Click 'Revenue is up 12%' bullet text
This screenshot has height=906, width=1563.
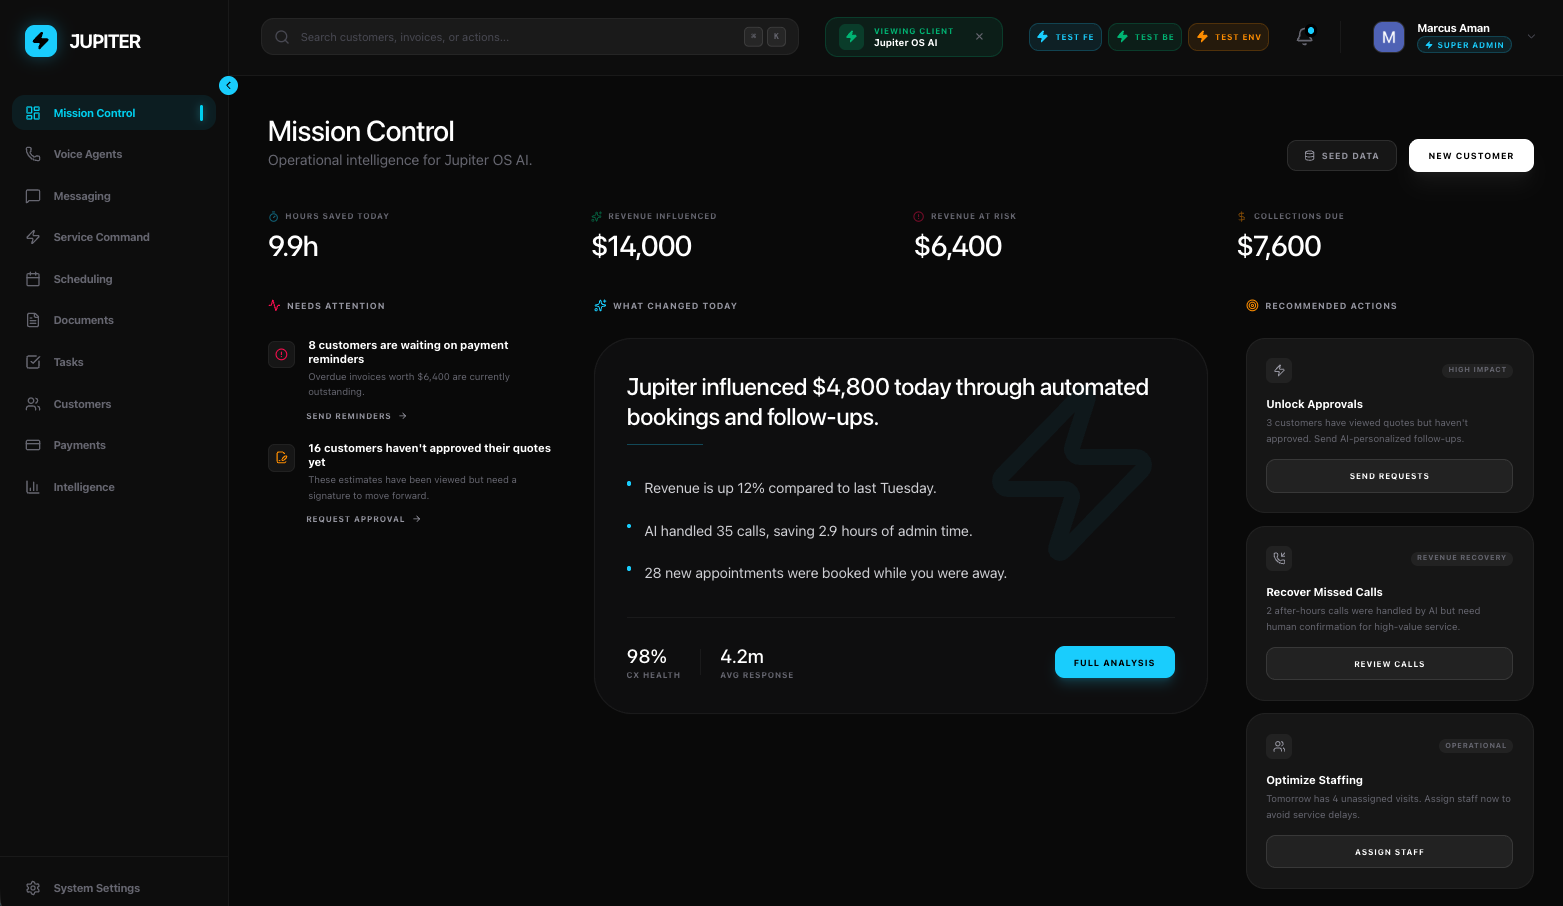point(790,488)
